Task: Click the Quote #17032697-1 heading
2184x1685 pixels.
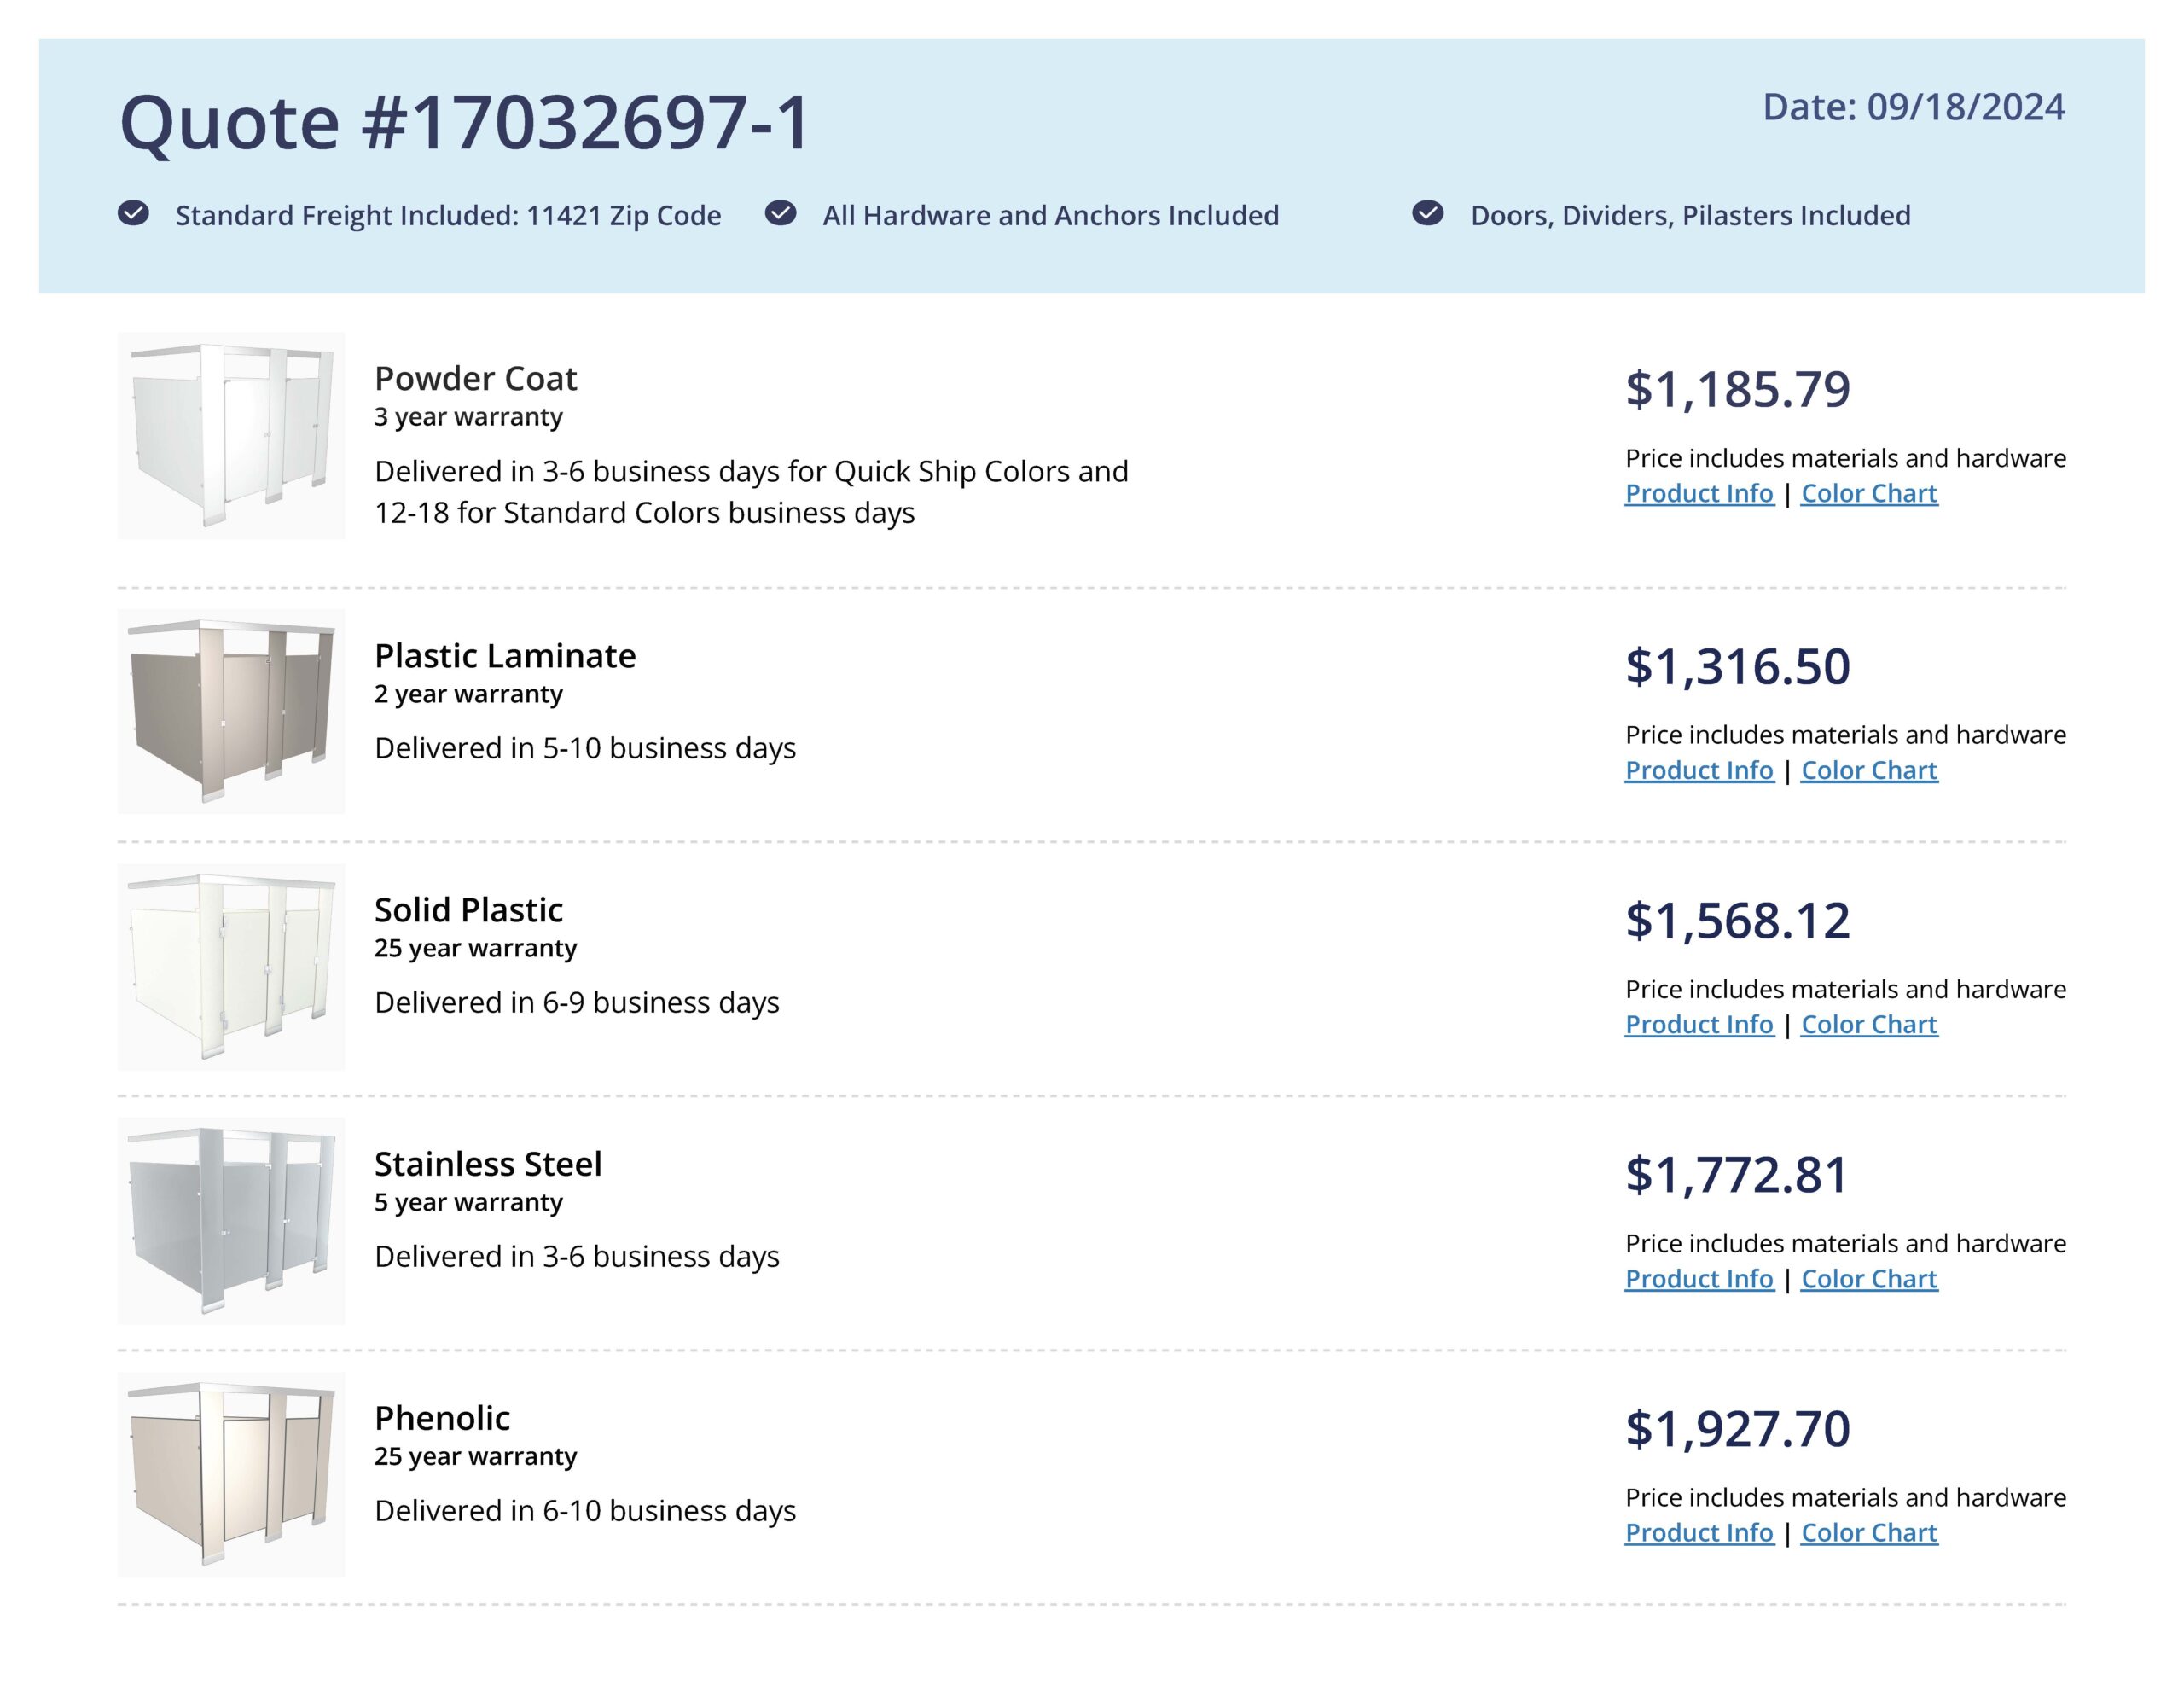Action: pyautogui.click(x=464, y=123)
